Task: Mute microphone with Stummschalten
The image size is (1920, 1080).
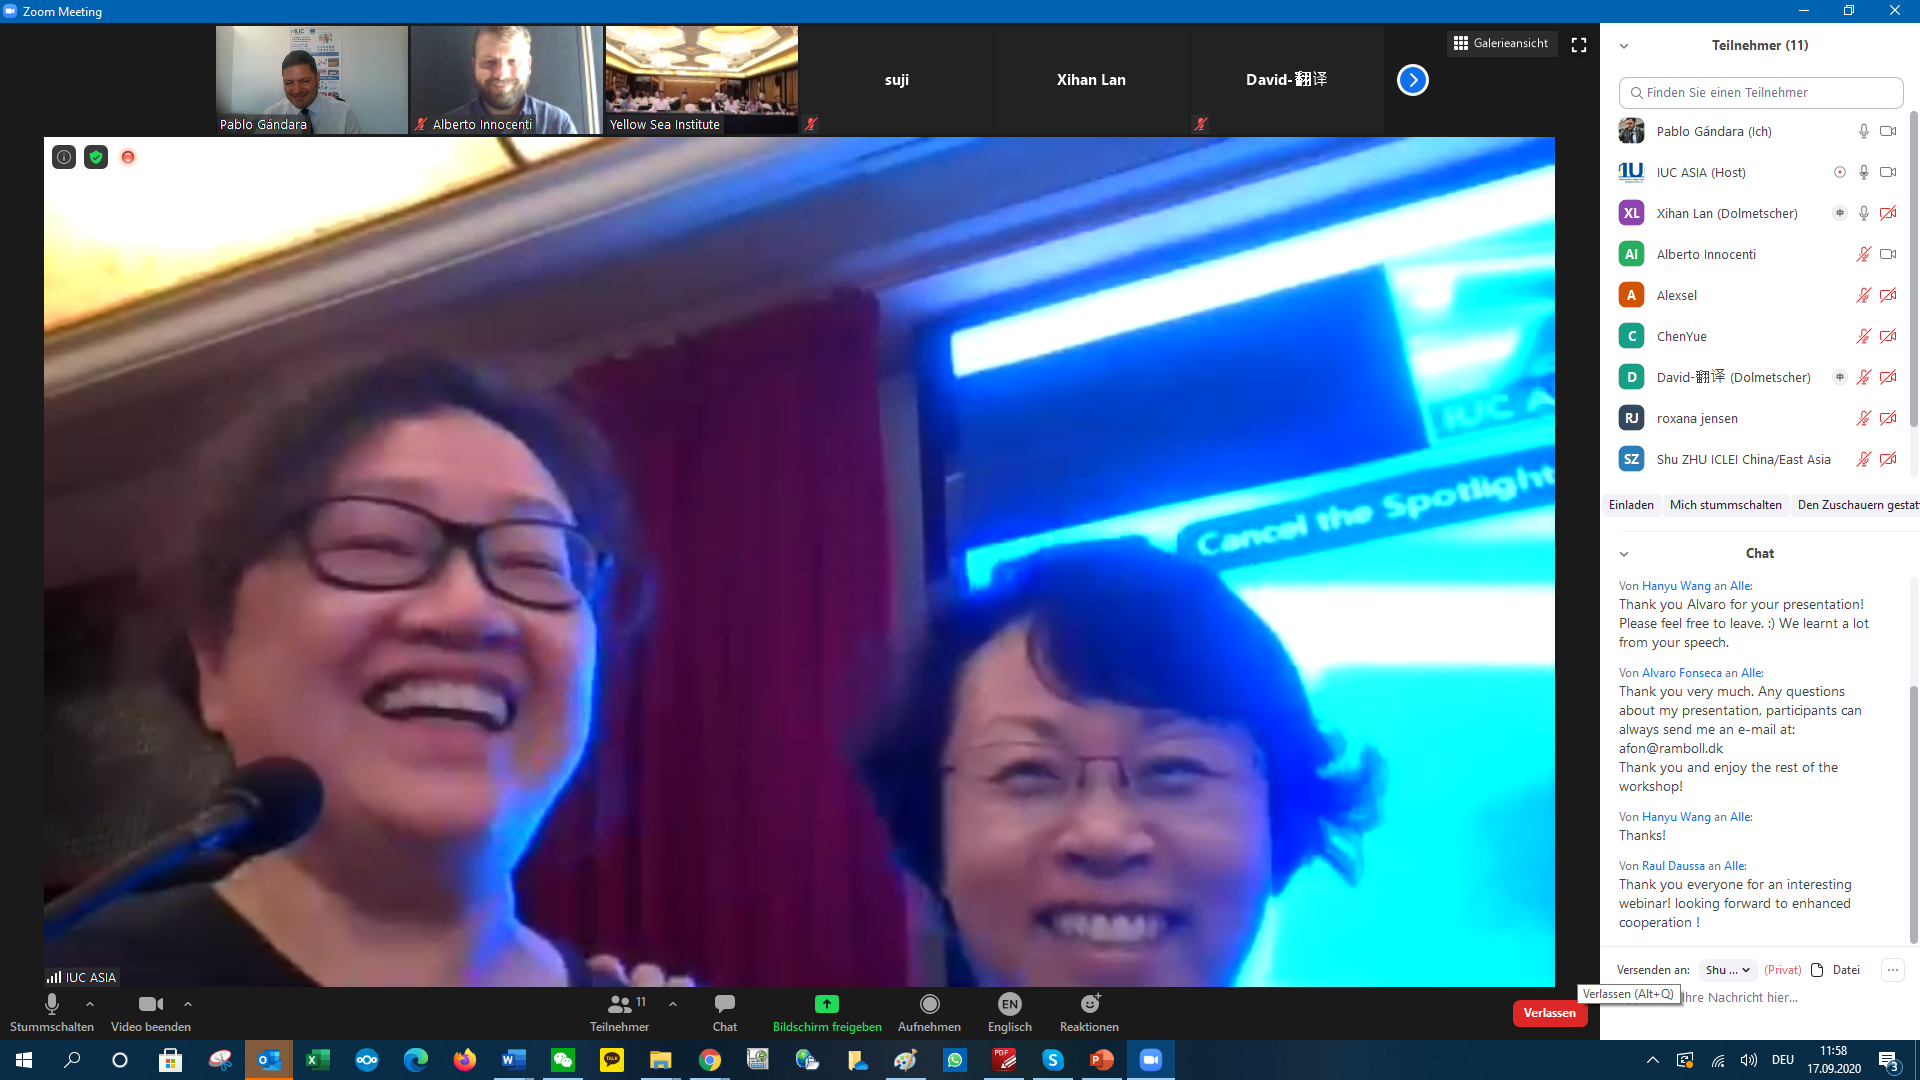Action: (52, 1004)
